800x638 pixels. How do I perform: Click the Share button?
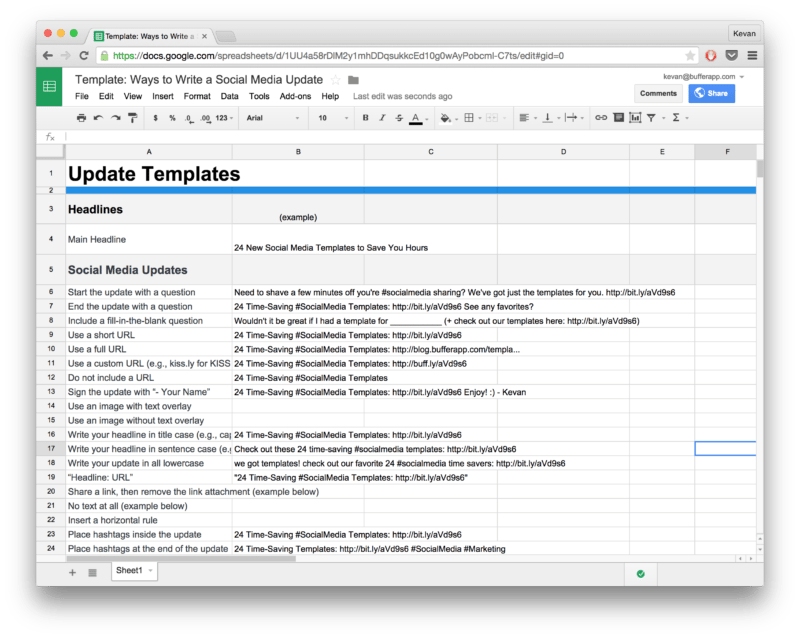pyautogui.click(x=710, y=92)
